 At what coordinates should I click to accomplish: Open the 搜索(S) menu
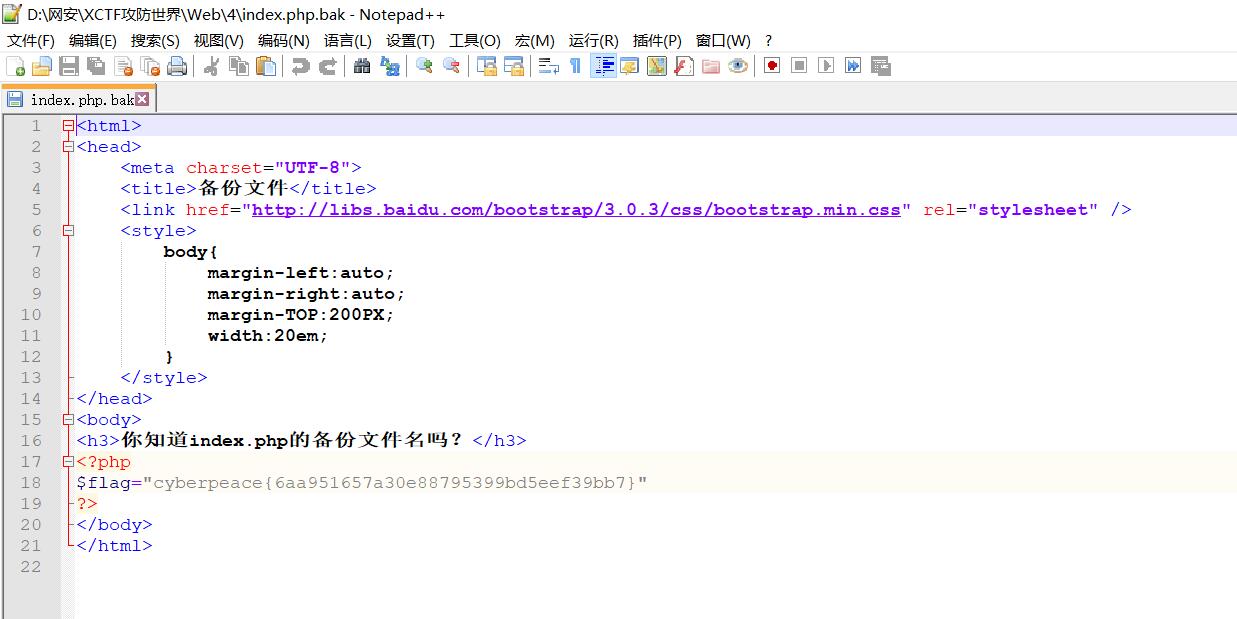click(x=155, y=40)
